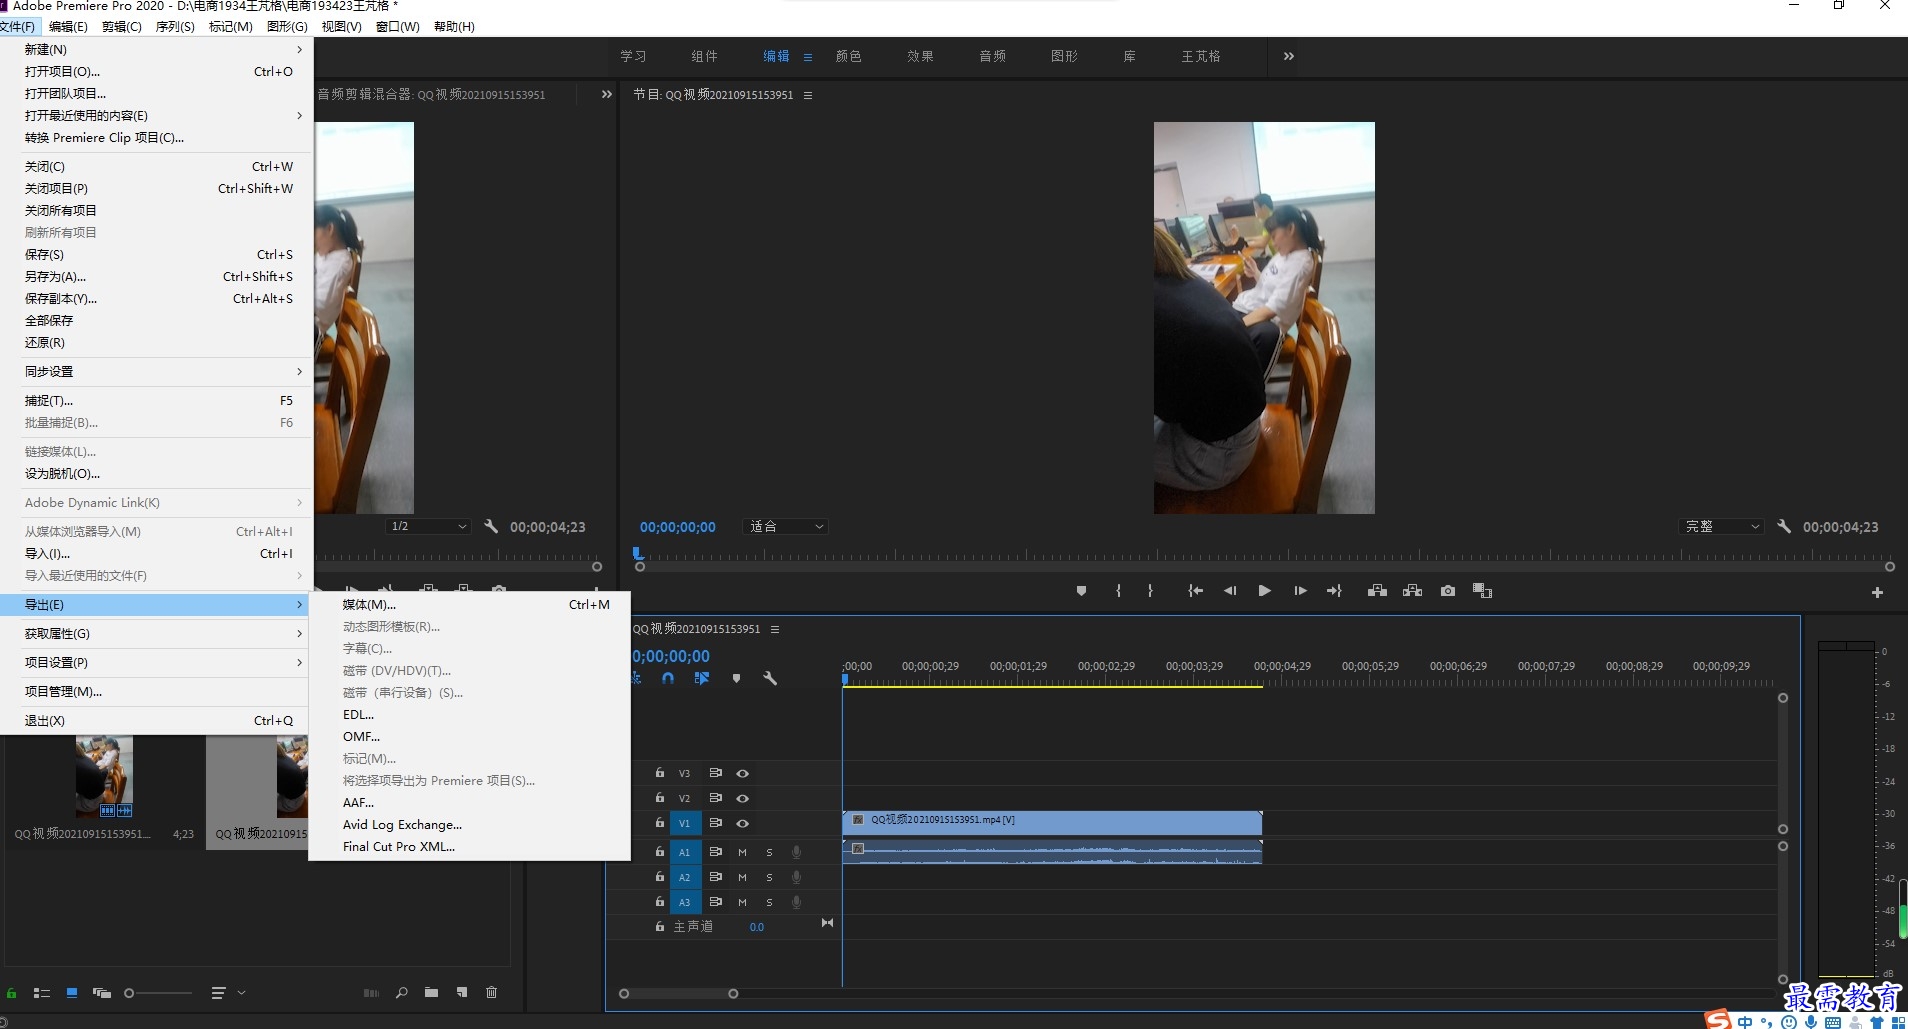Switch project panel to freeform view
The width and height of the screenshot is (1908, 1029).
101,993
